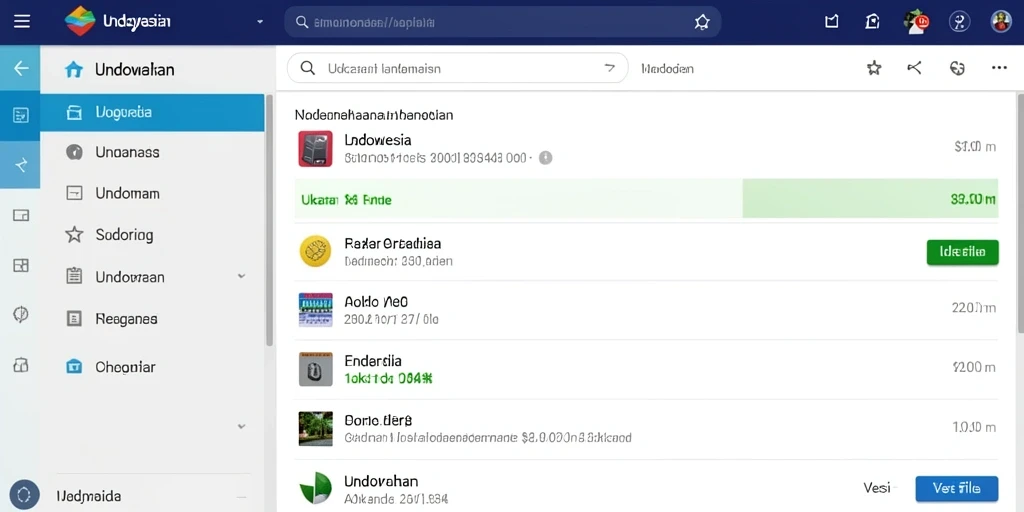Select the highlighted Uoguraia sidebar item
This screenshot has width=1024, height=512.
point(152,112)
